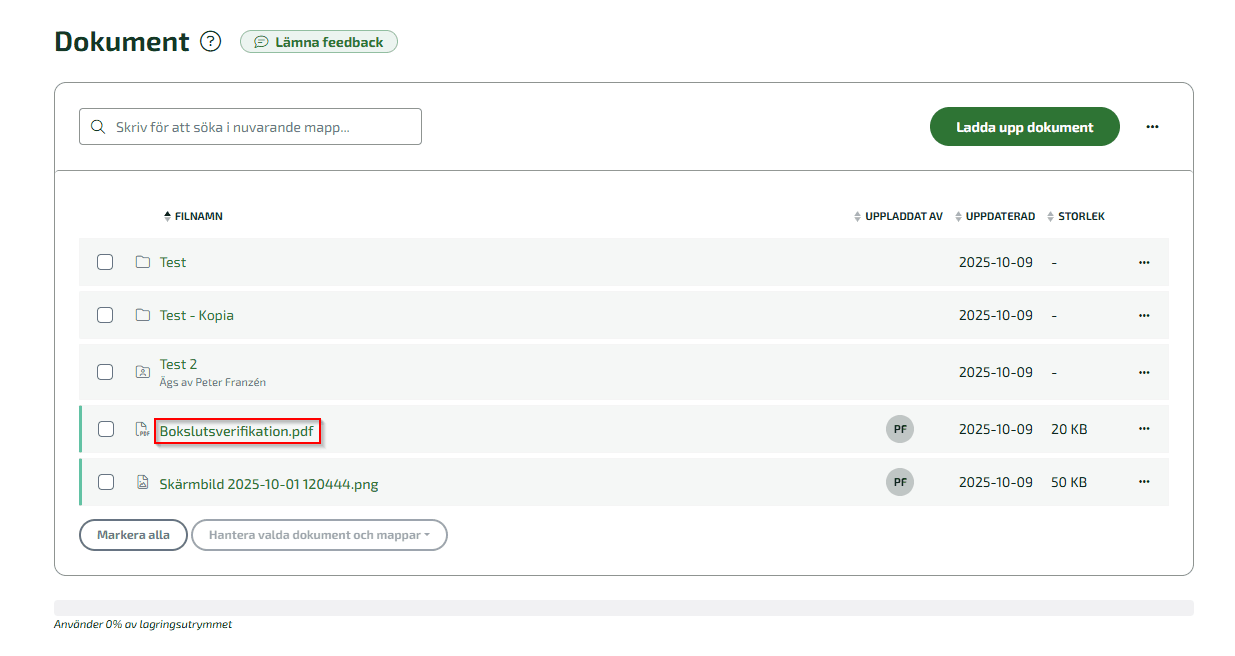This screenshot has width=1235, height=656.
Task: Click the PF avatar on the Skärmbild row
Action: (x=900, y=482)
